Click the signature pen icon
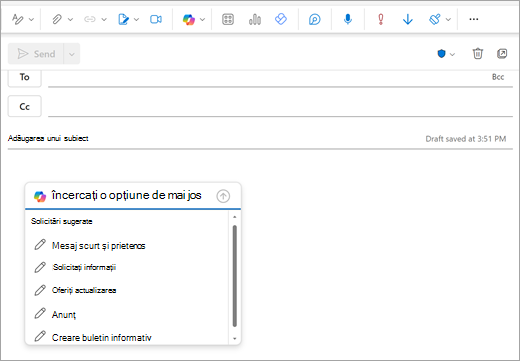 coord(123,19)
